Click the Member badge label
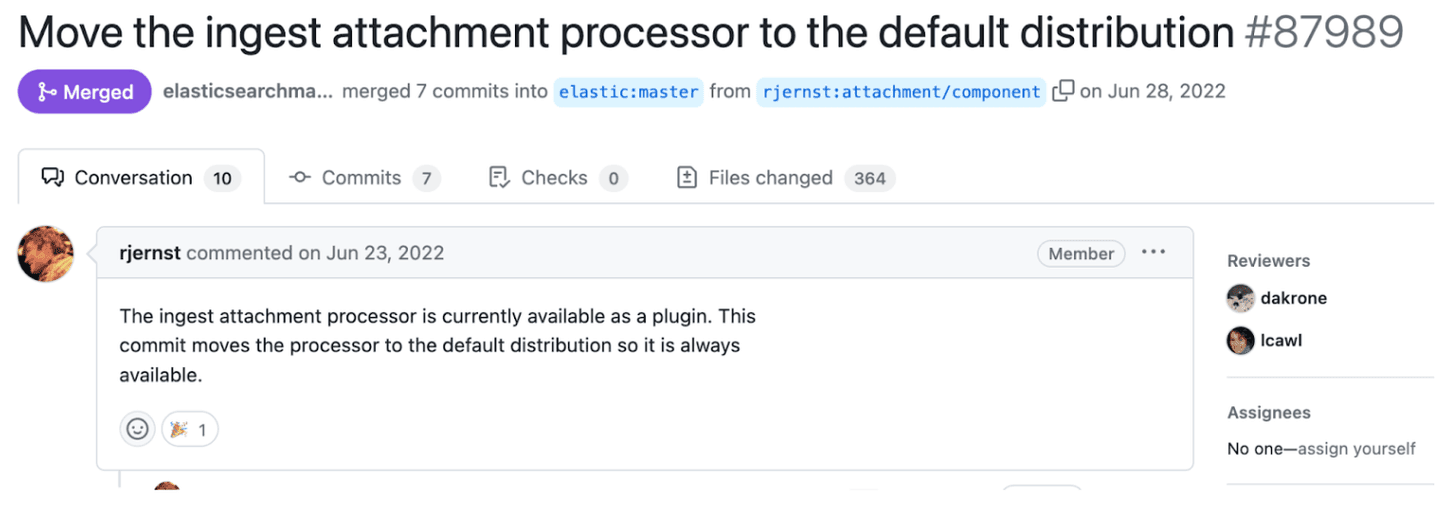The width and height of the screenshot is (1440, 505). point(1081,253)
